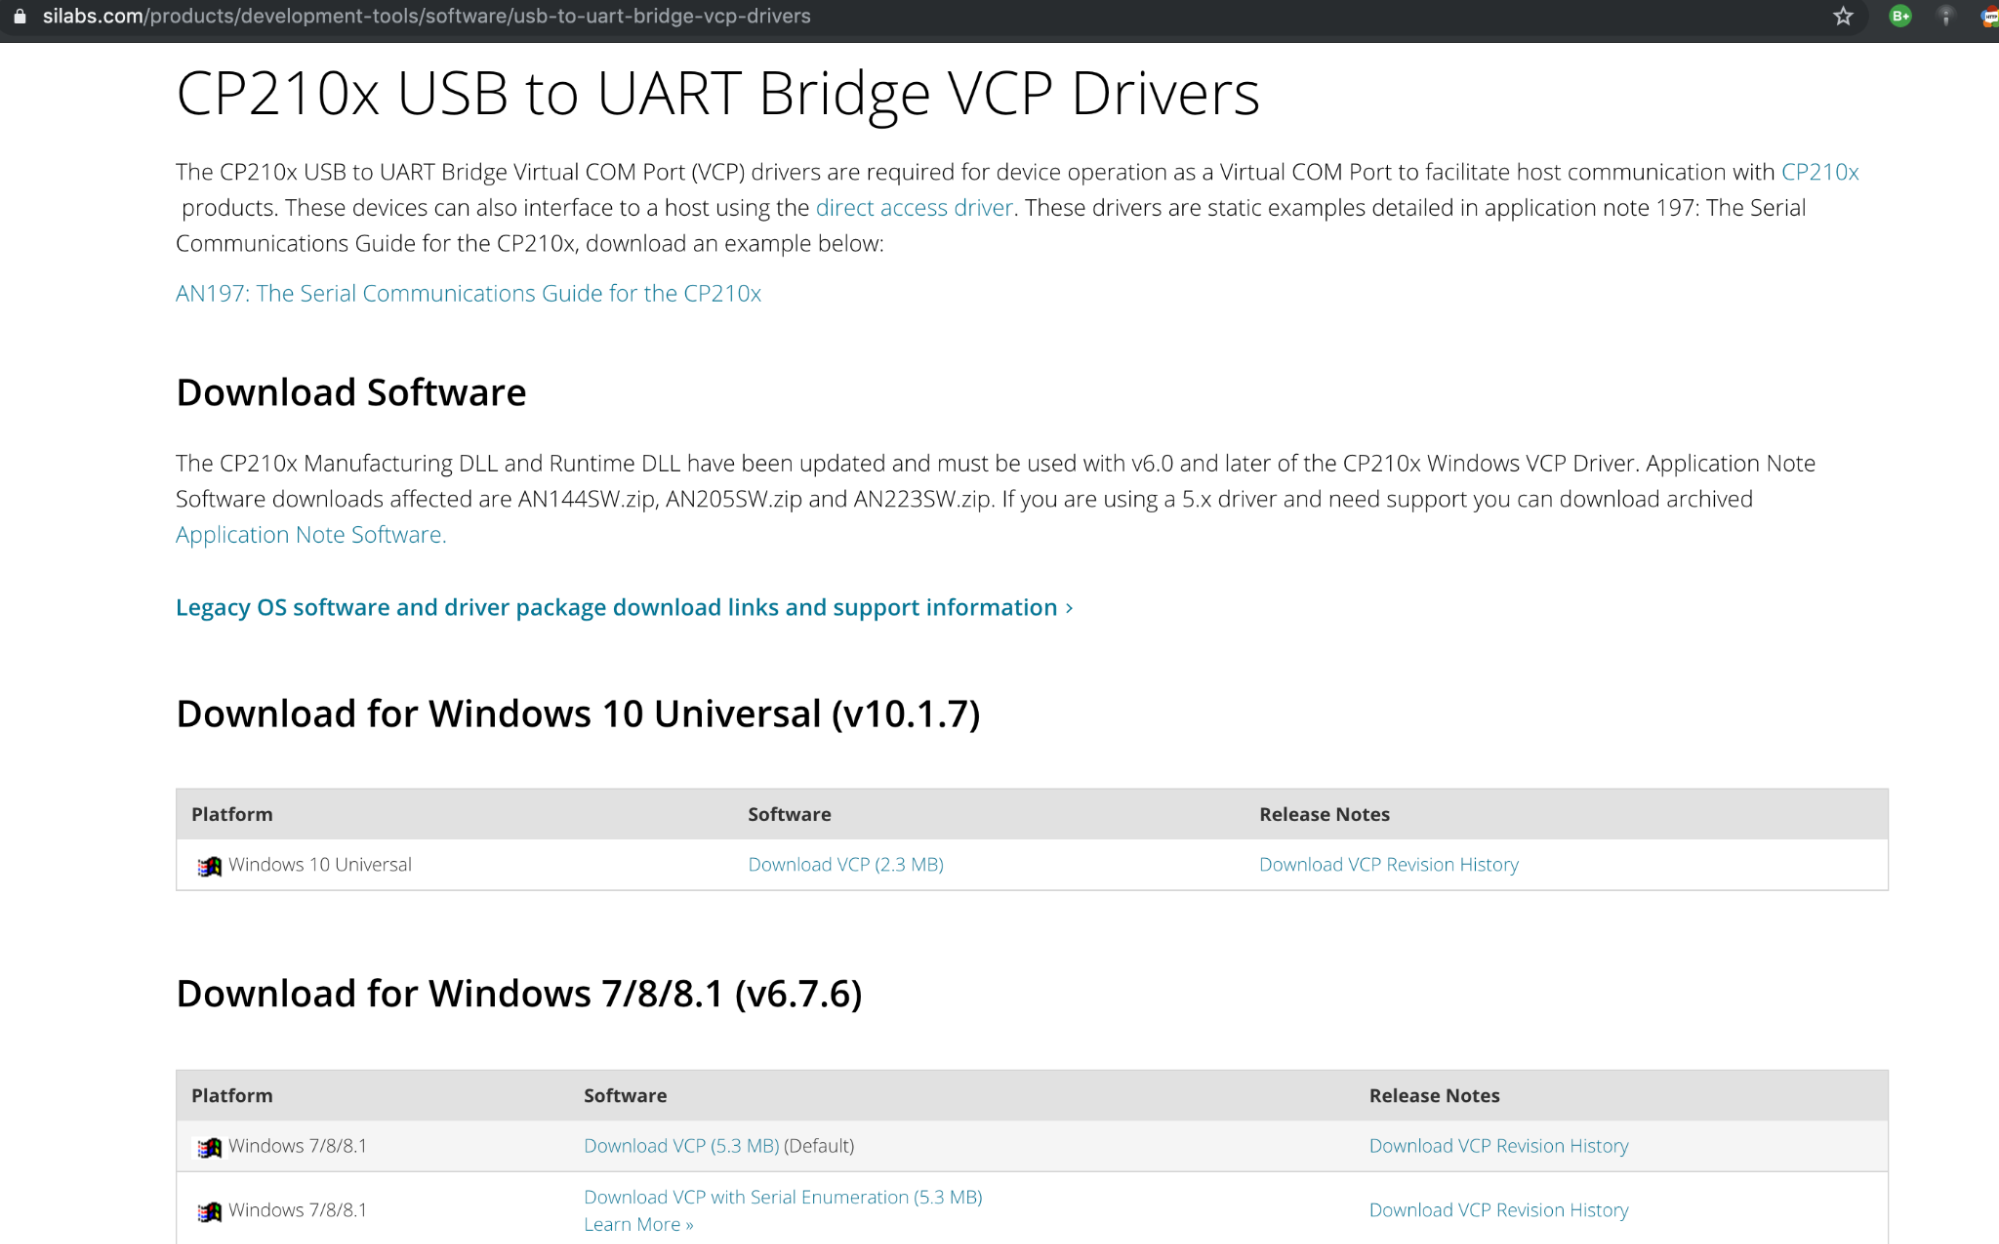The height and width of the screenshot is (1244, 1999).
Task: Open VCP Revision History for Windows 7/8/8.1
Action: point(1498,1146)
